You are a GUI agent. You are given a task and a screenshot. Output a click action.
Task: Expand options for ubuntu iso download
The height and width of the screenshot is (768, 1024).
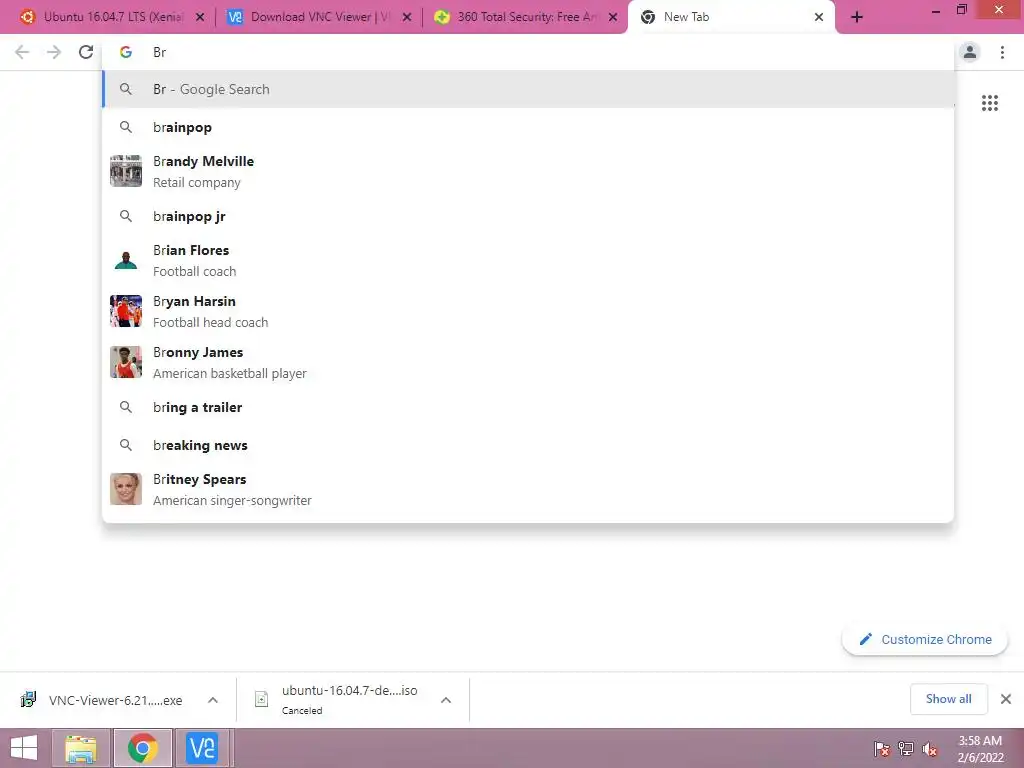pos(446,700)
